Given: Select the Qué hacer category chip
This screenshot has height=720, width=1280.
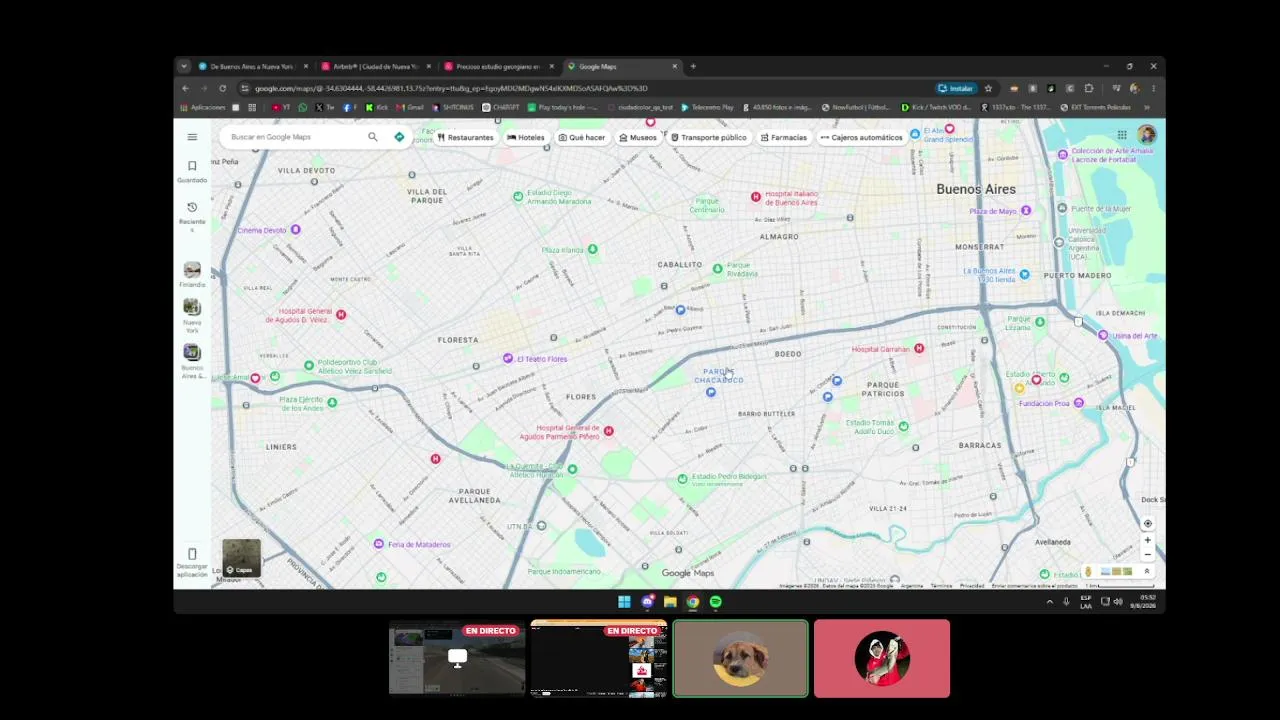Looking at the screenshot, I should click(x=582, y=137).
